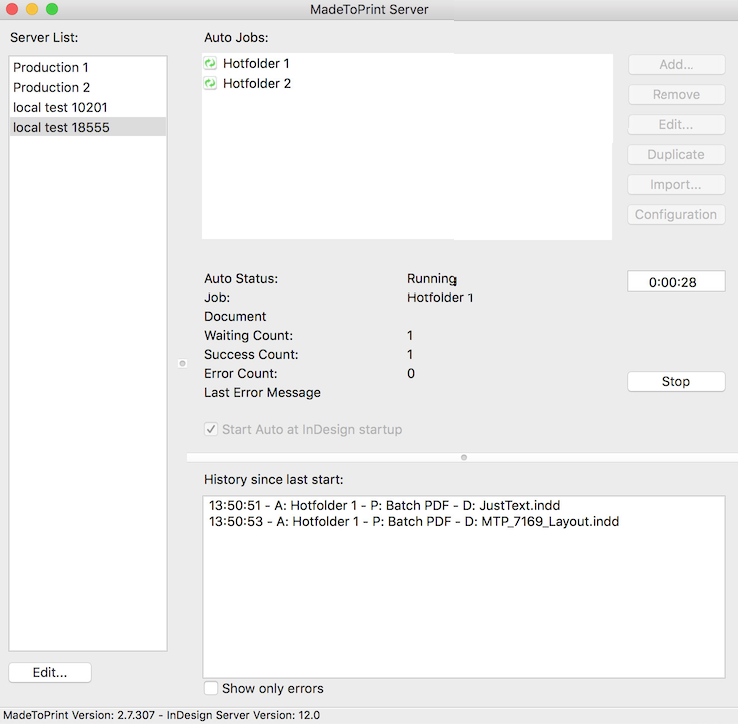The width and height of the screenshot is (738, 724).
Task: Click the Waiting Count label
Action: (x=249, y=336)
